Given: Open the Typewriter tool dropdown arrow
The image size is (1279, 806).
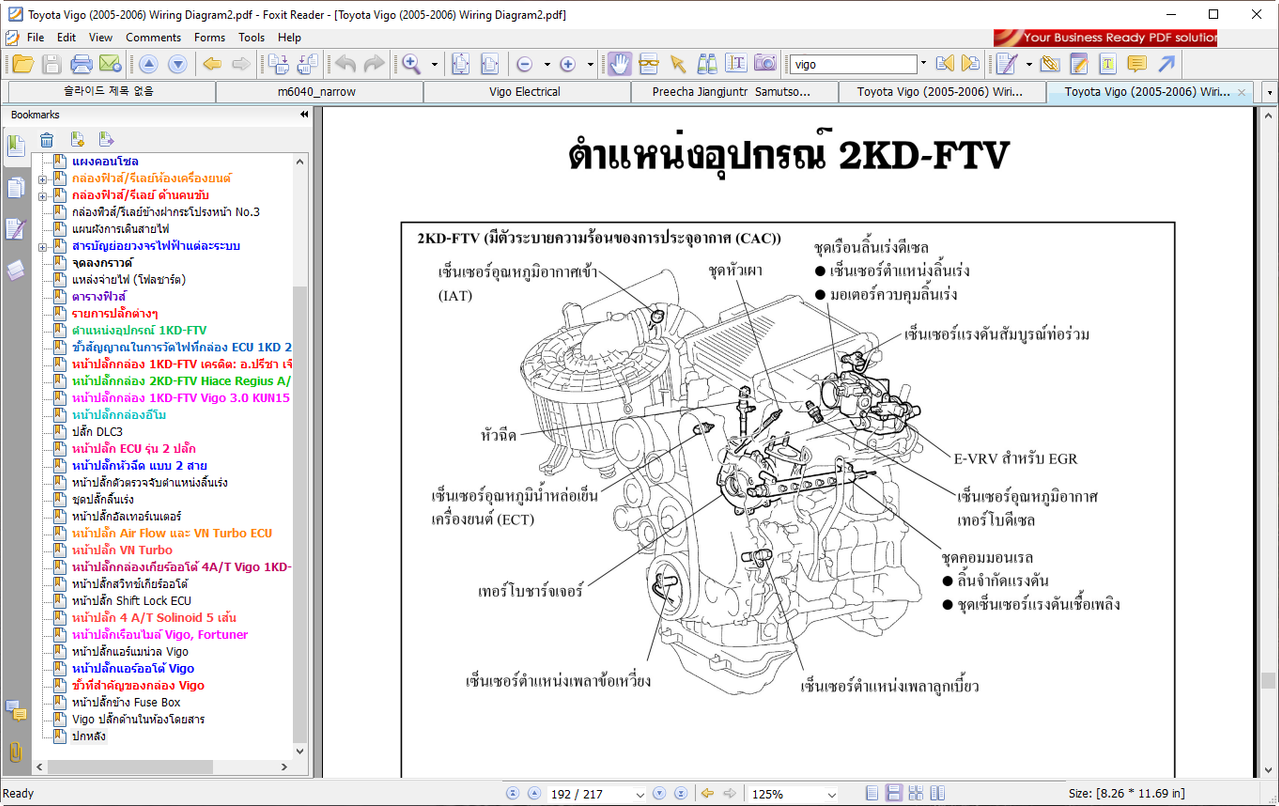Looking at the screenshot, I should [x=1027, y=64].
